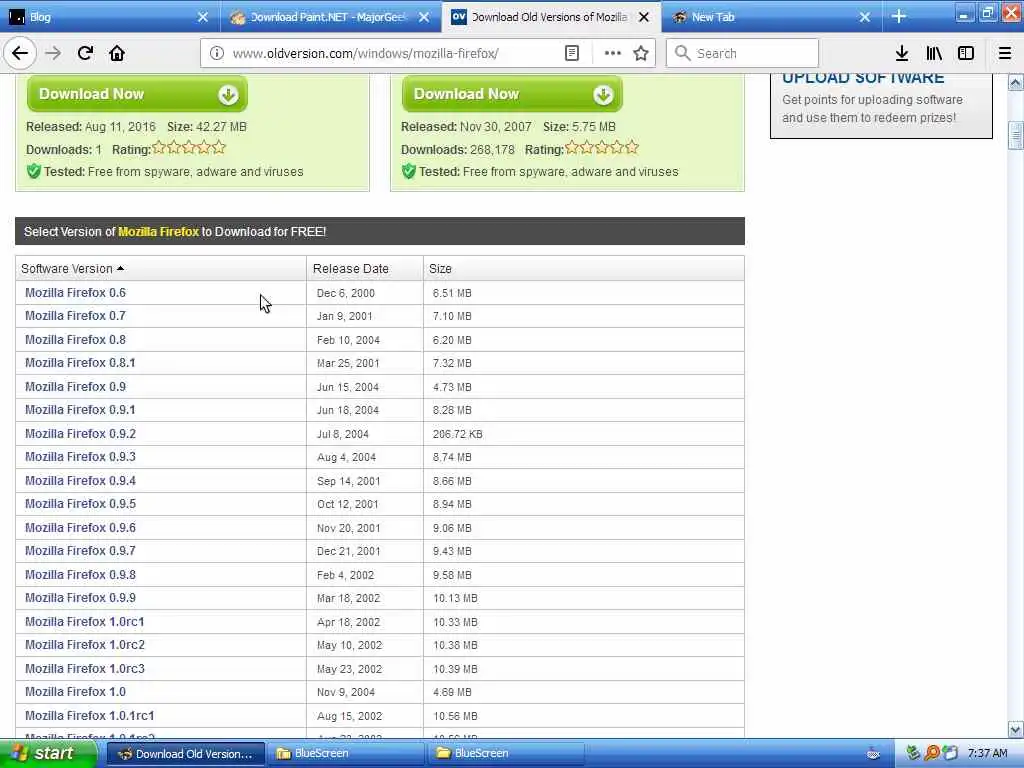Go back using the browser back arrow
Image resolution: width=1024 pixels, height=768 pixels.
click(x=20, y=53)
